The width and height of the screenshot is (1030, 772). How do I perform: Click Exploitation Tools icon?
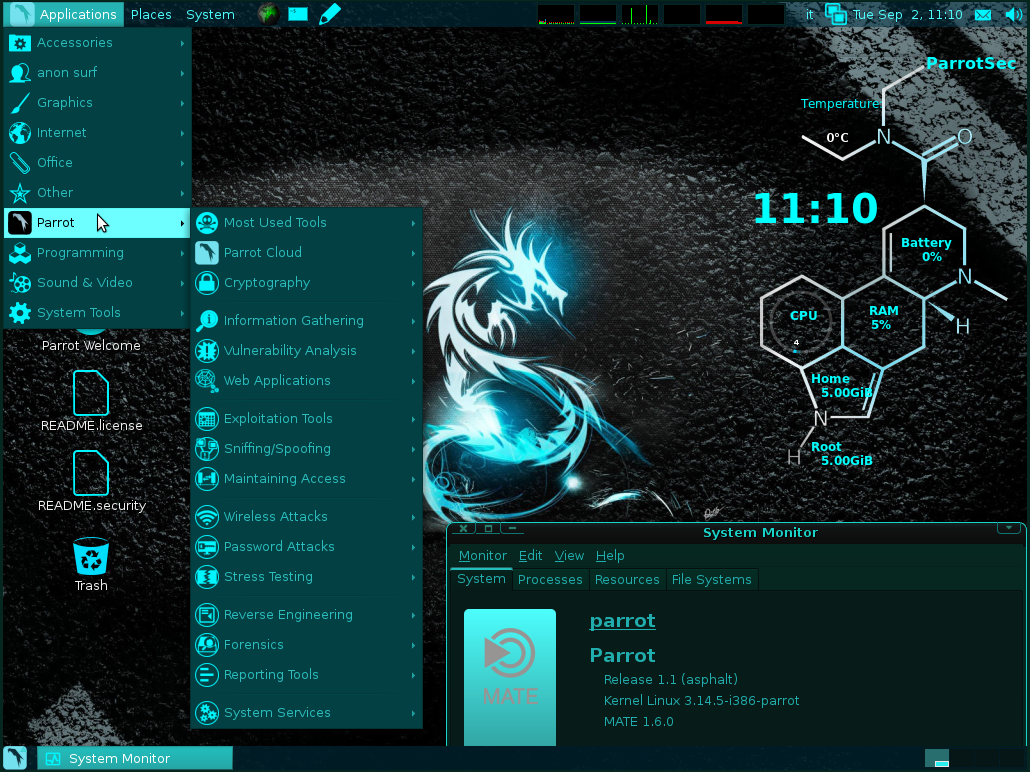207,419
